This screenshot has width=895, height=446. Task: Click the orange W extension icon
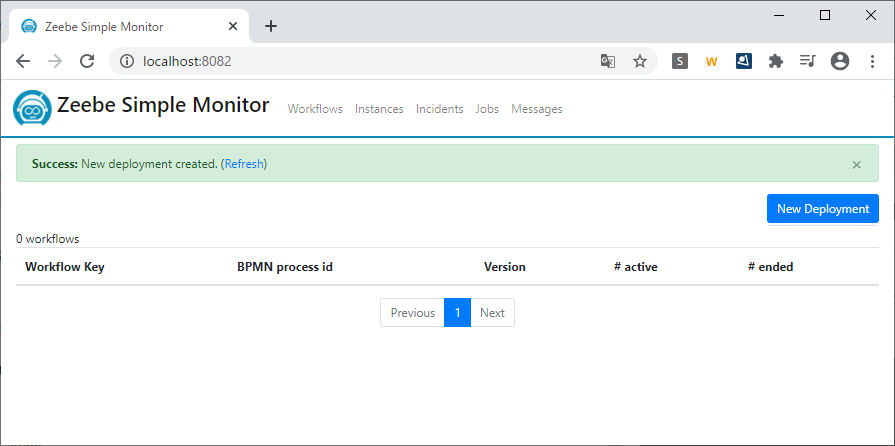coord(711,62)
